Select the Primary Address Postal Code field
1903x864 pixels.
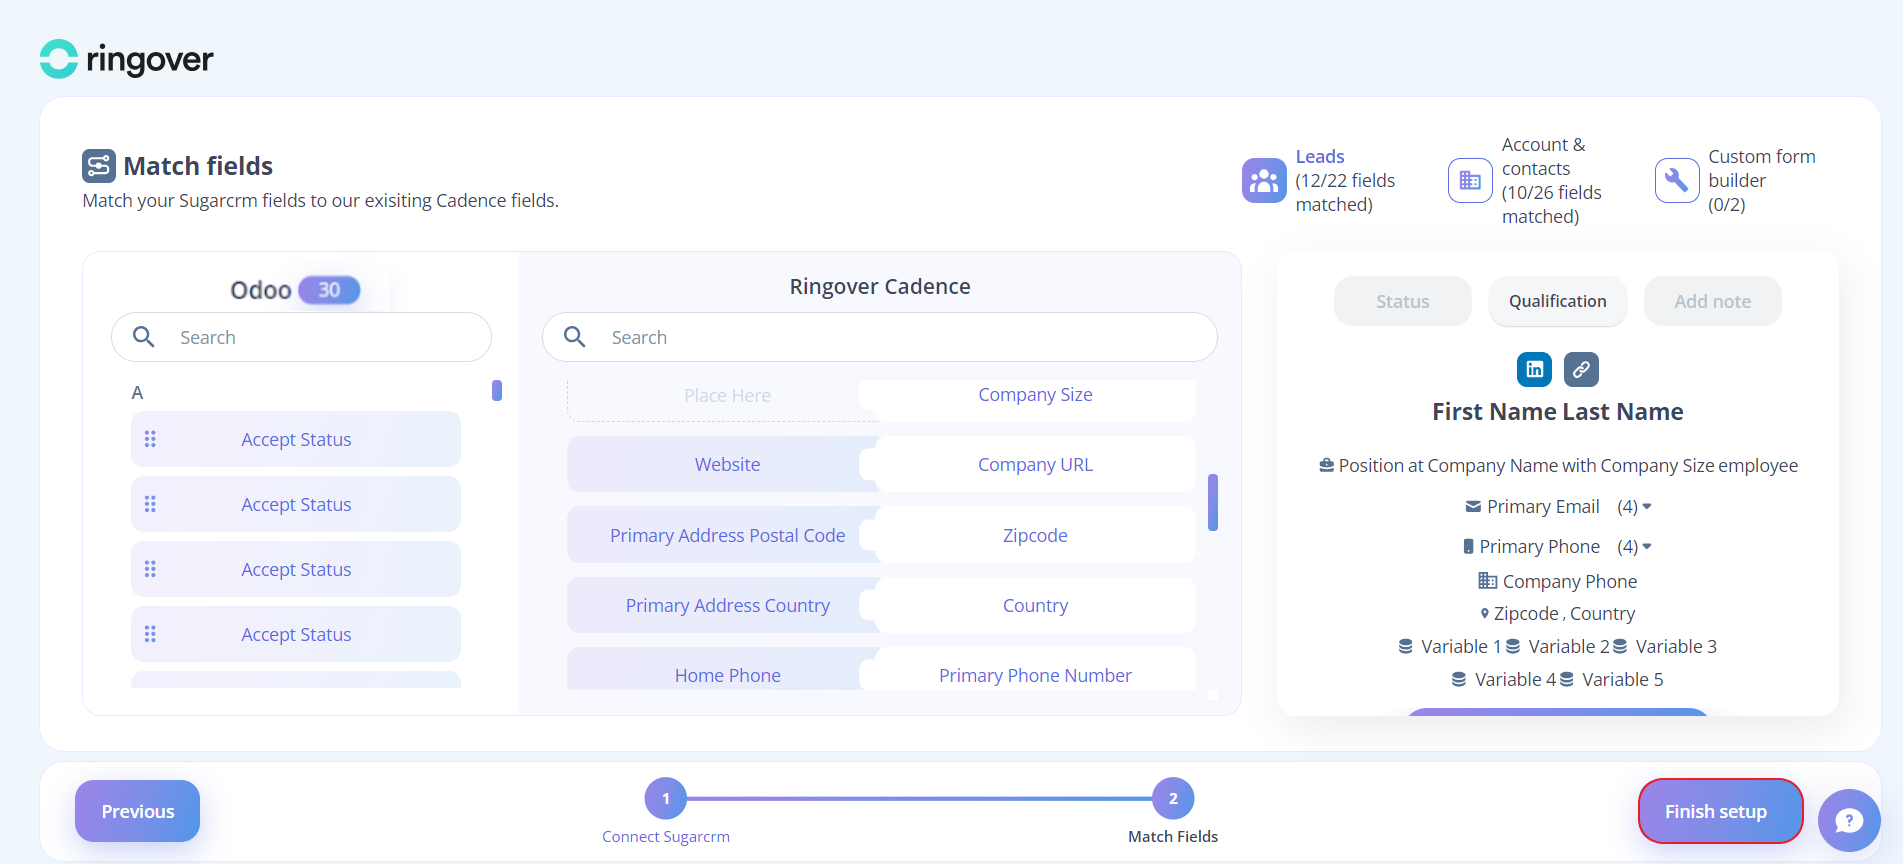coord(726,536)
